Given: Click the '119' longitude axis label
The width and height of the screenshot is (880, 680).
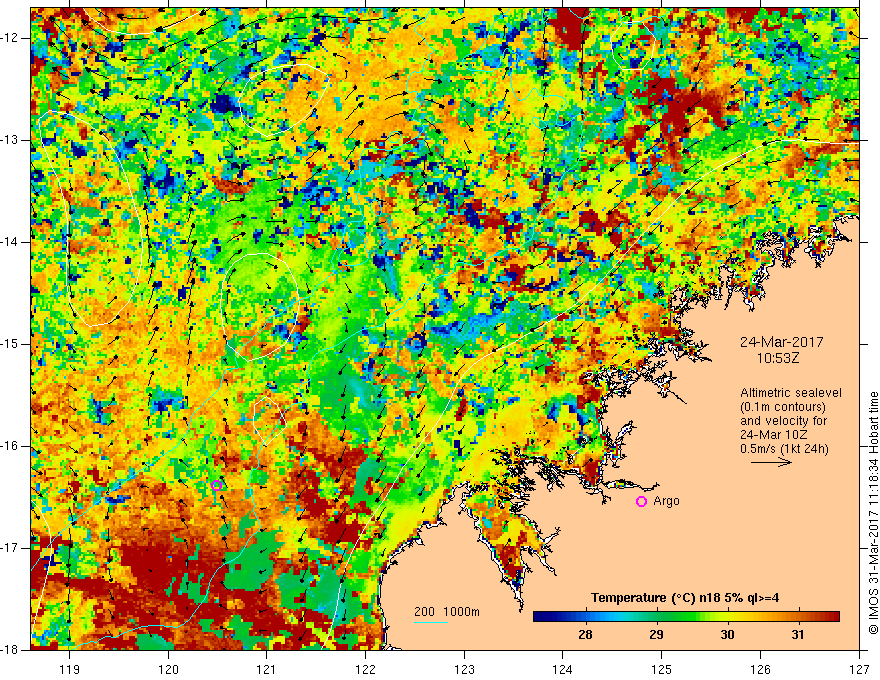Looking at the screenshot, I should 70,669.
